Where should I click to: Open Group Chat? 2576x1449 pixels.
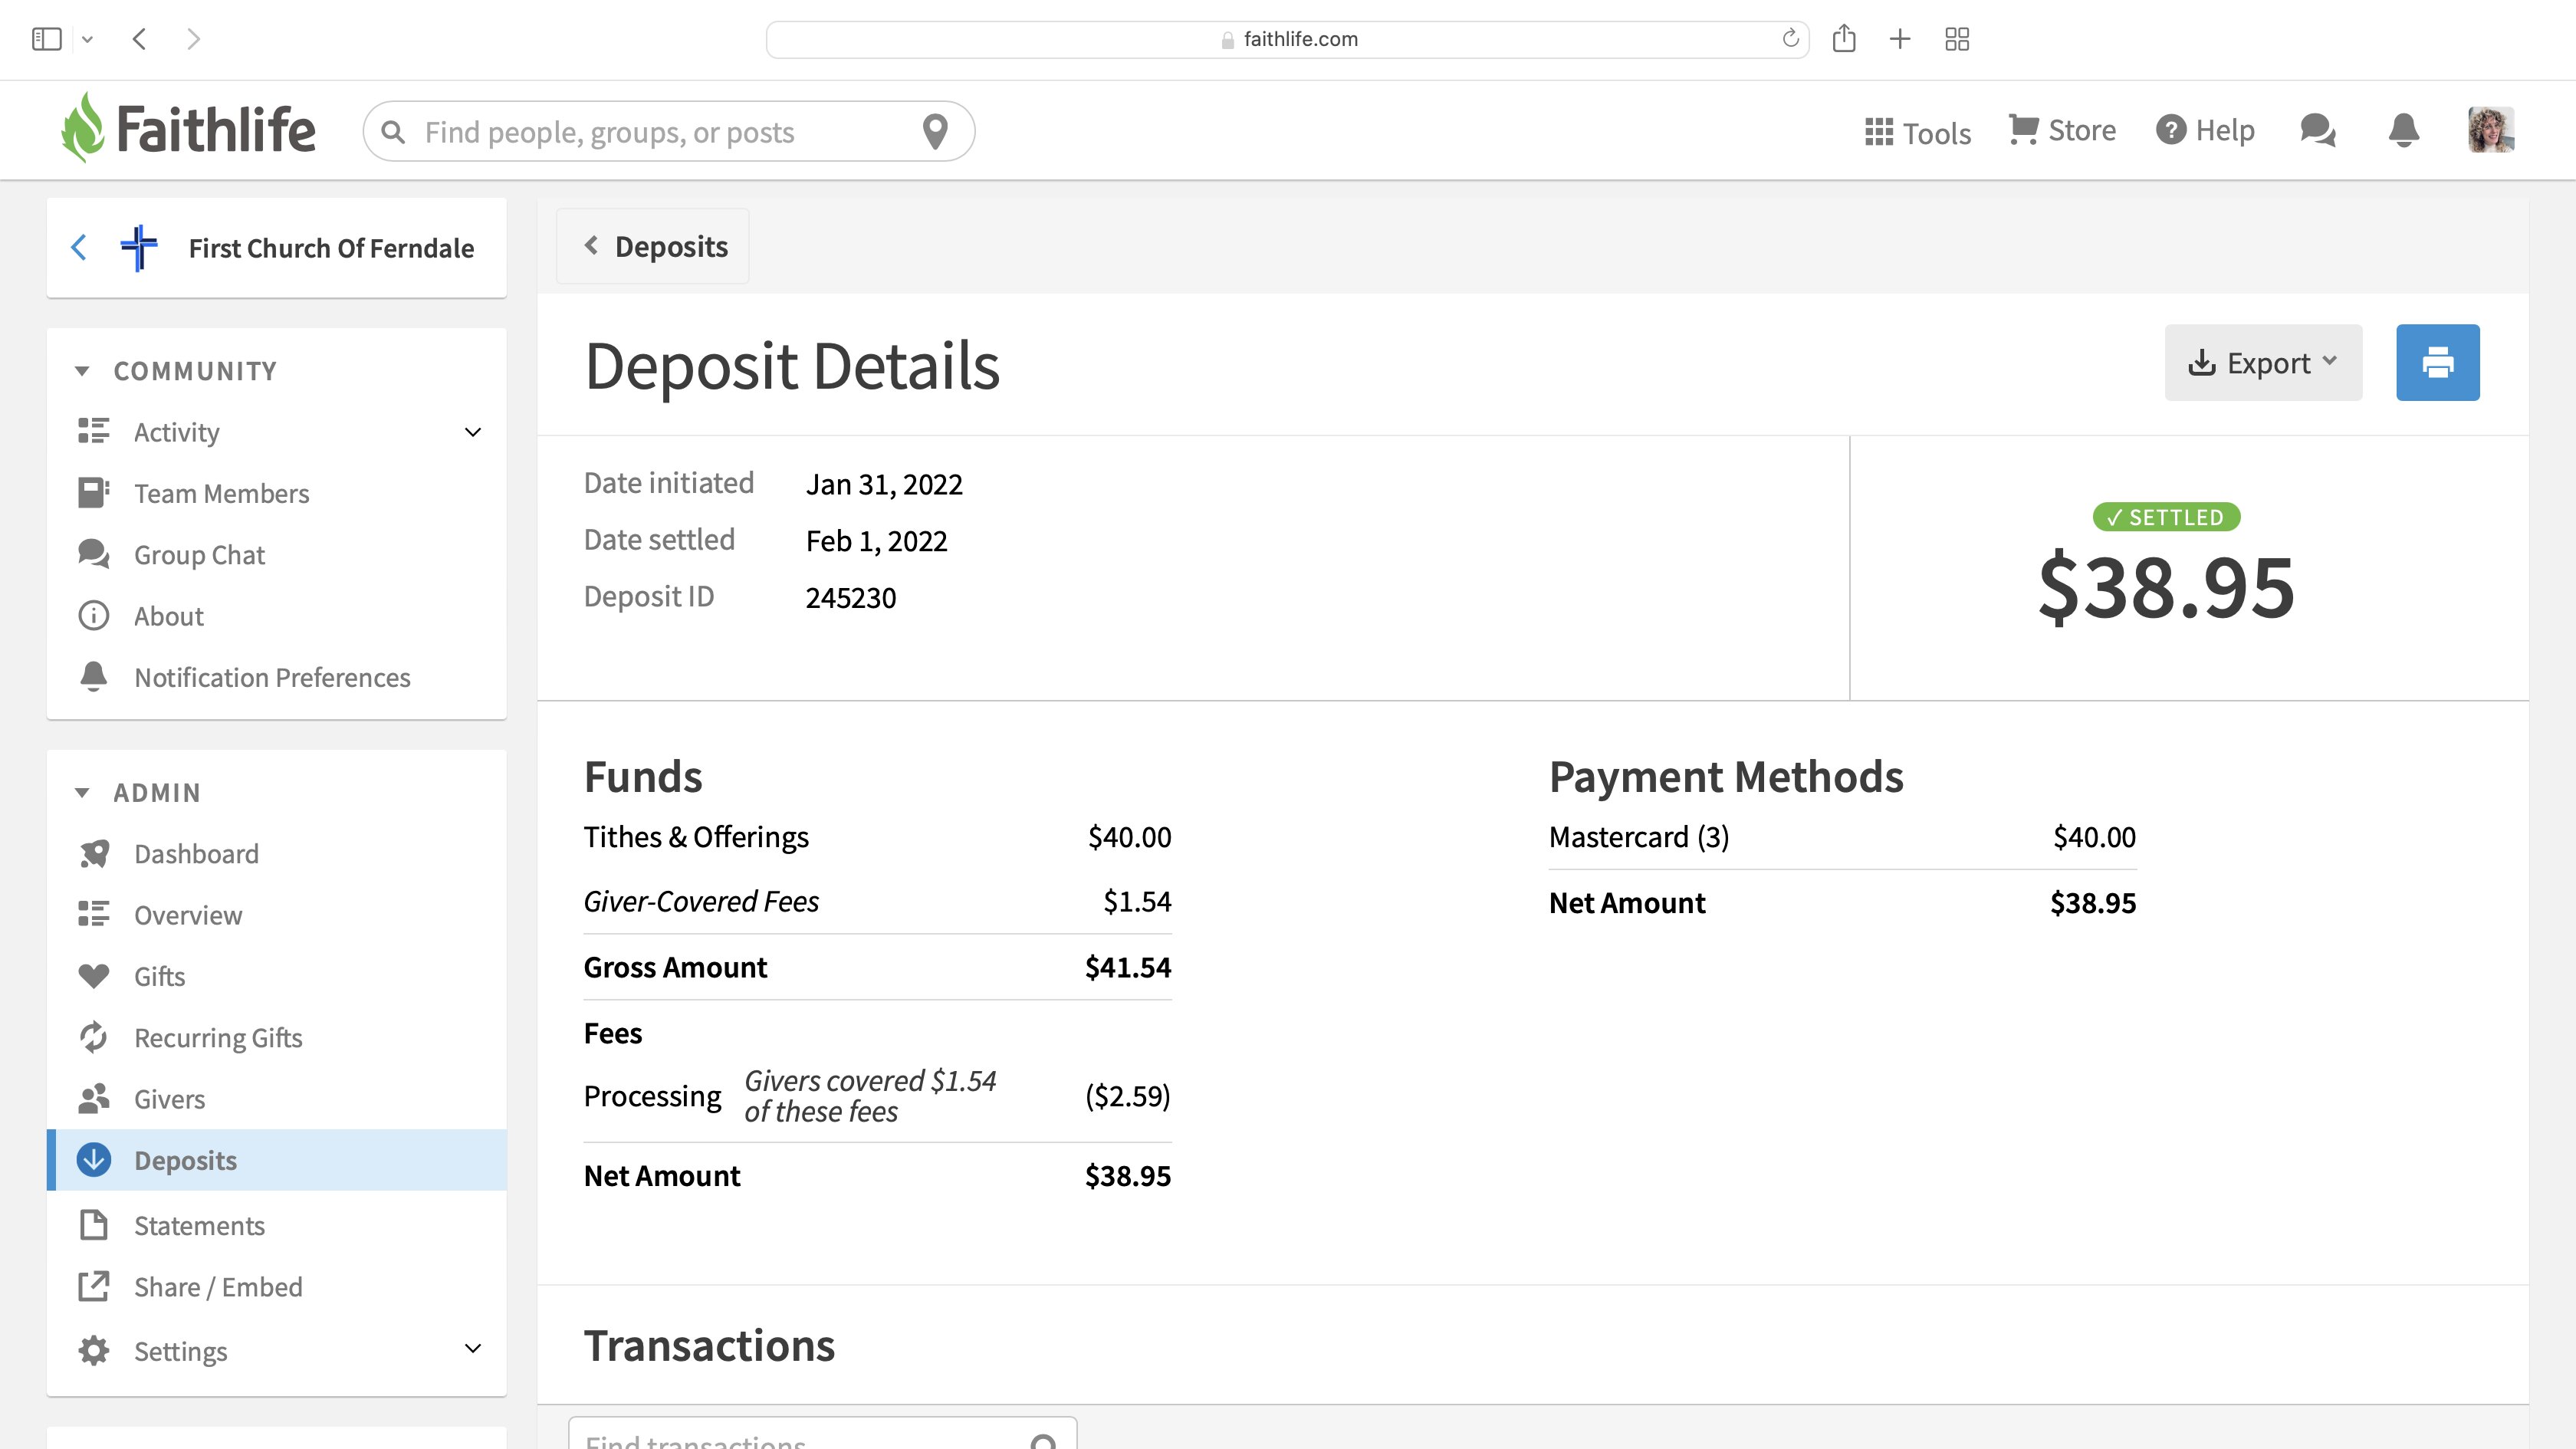[199, 555]
